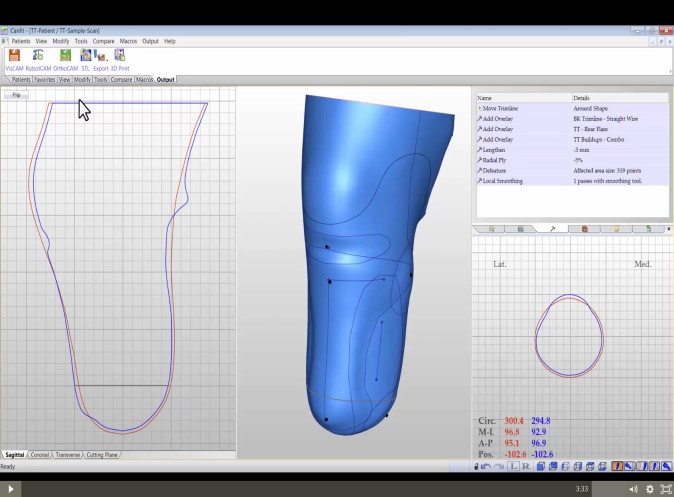Switch to the Modify ribbon tab

(81, 79)
